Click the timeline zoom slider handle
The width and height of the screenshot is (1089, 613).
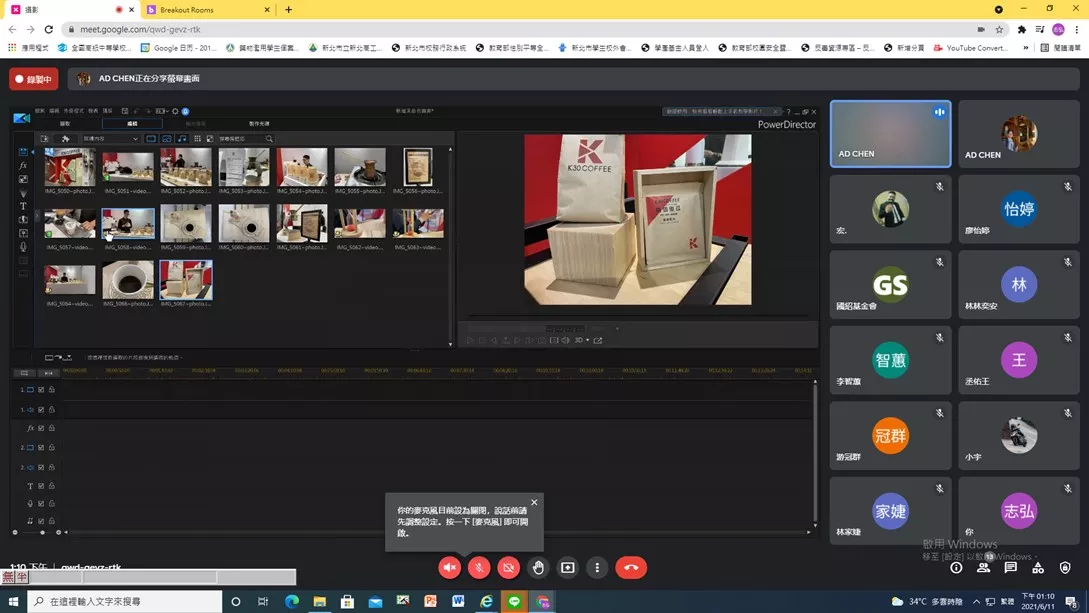click(42, 532)
